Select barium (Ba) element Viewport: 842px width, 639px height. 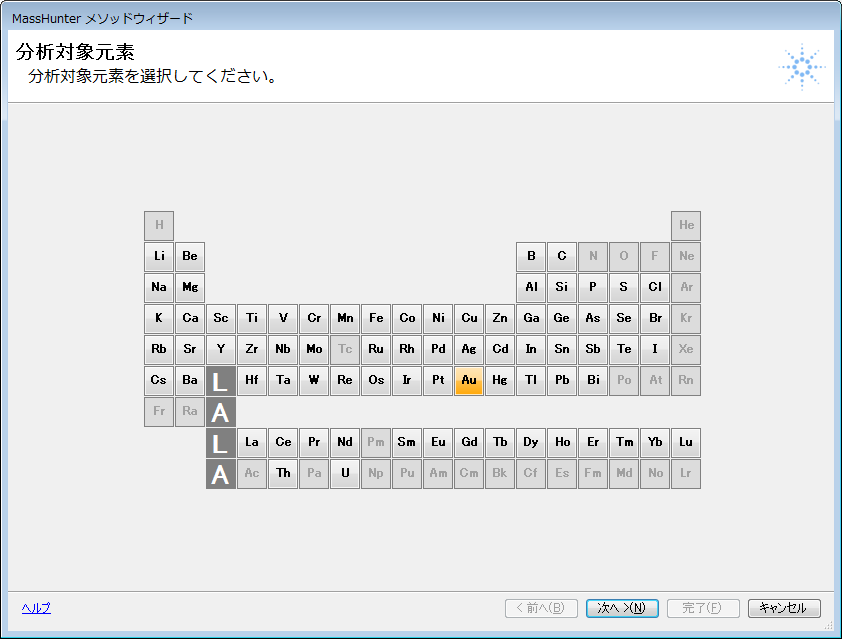pos(190,381)
